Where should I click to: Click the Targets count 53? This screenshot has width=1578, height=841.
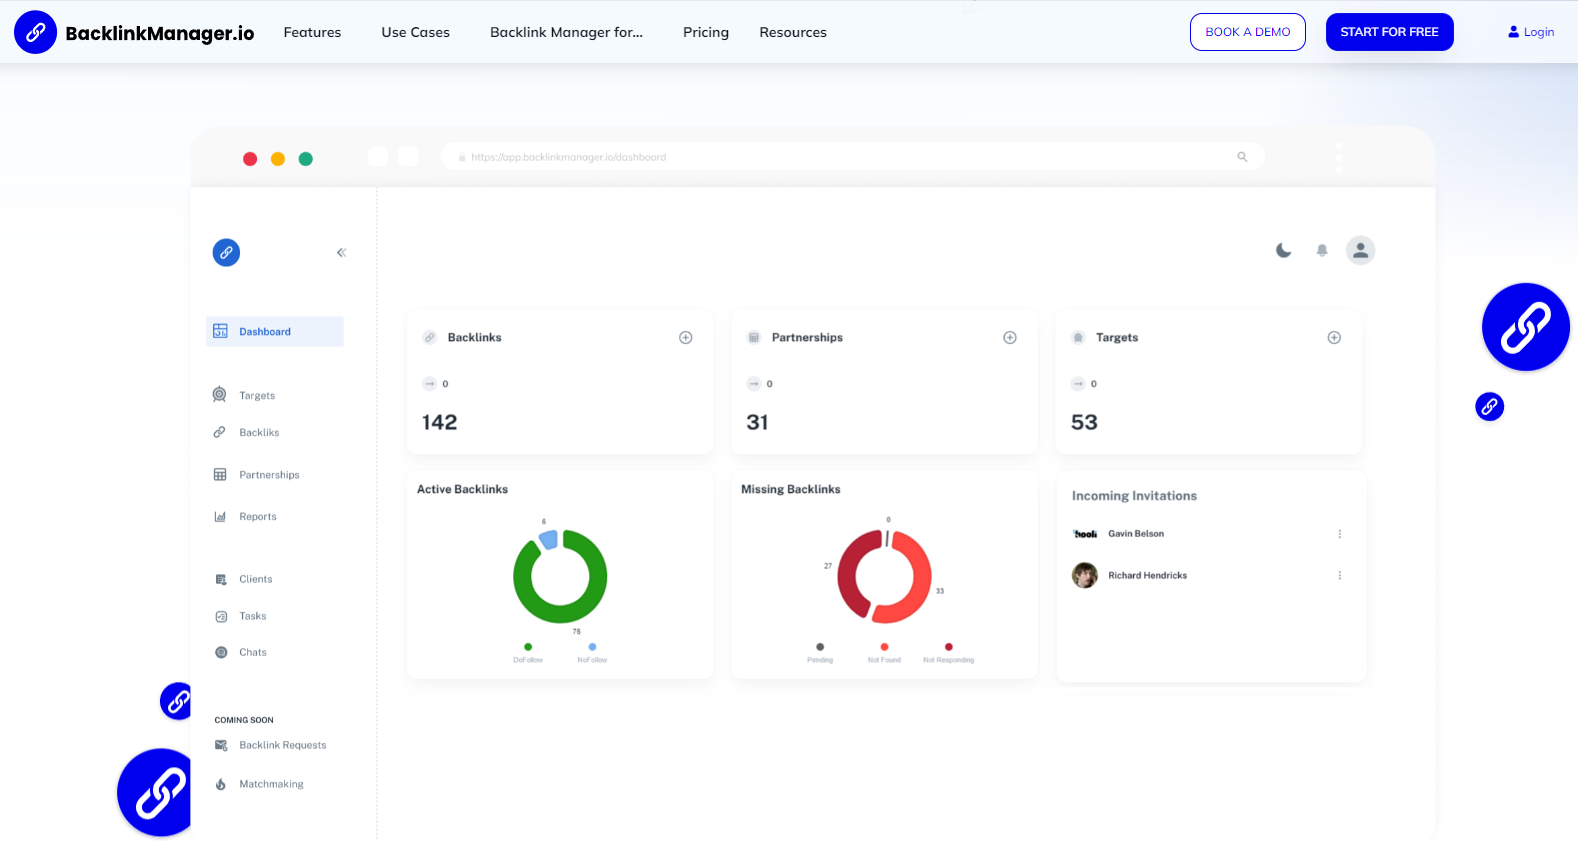pos(1084,423)
